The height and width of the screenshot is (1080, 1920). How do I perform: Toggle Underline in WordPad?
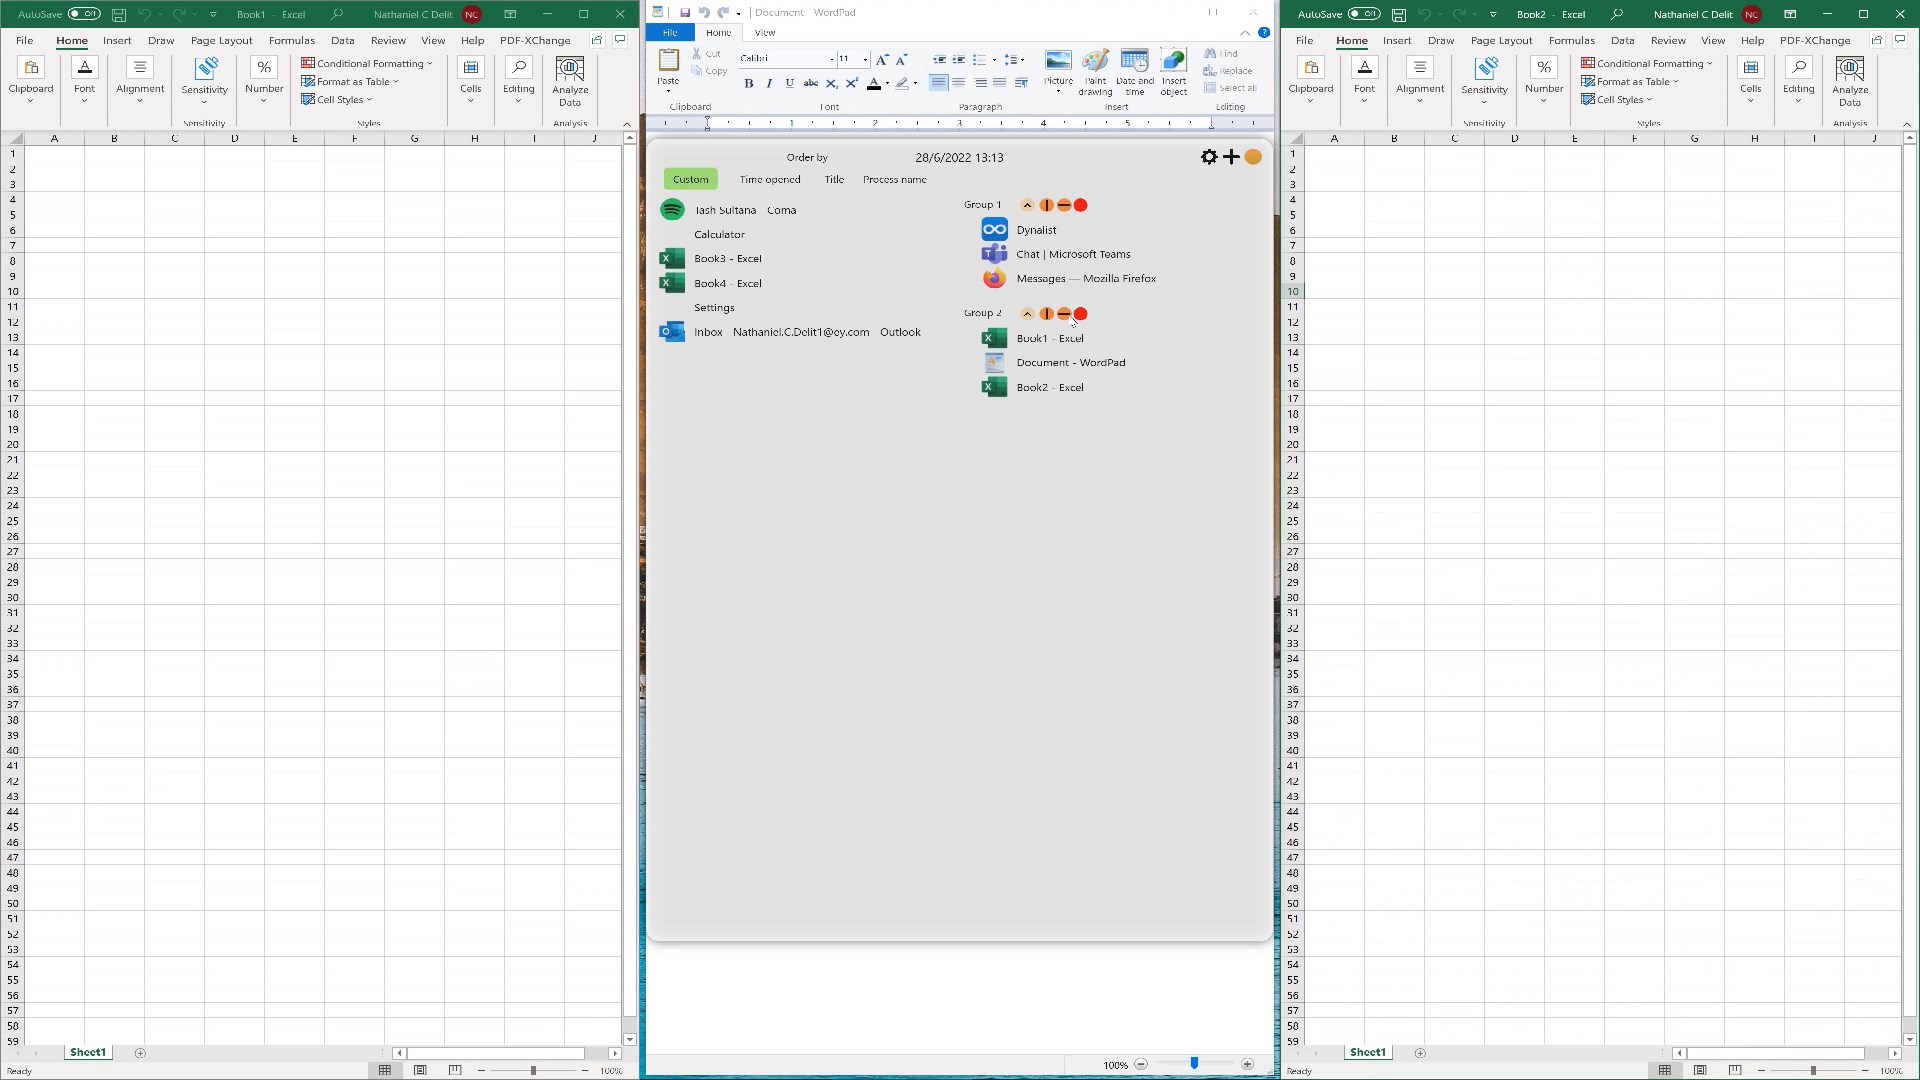point(789,84)
